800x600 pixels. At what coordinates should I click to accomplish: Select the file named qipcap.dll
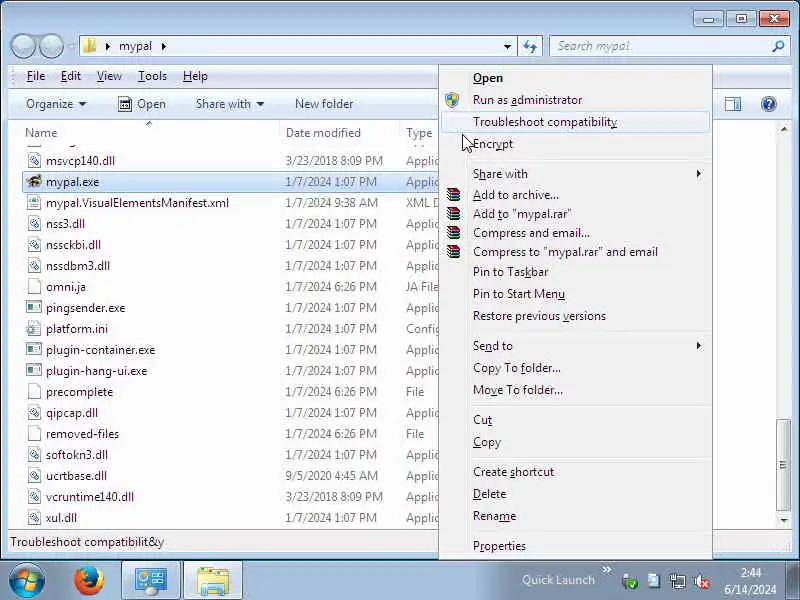click(x=72, y=413)
